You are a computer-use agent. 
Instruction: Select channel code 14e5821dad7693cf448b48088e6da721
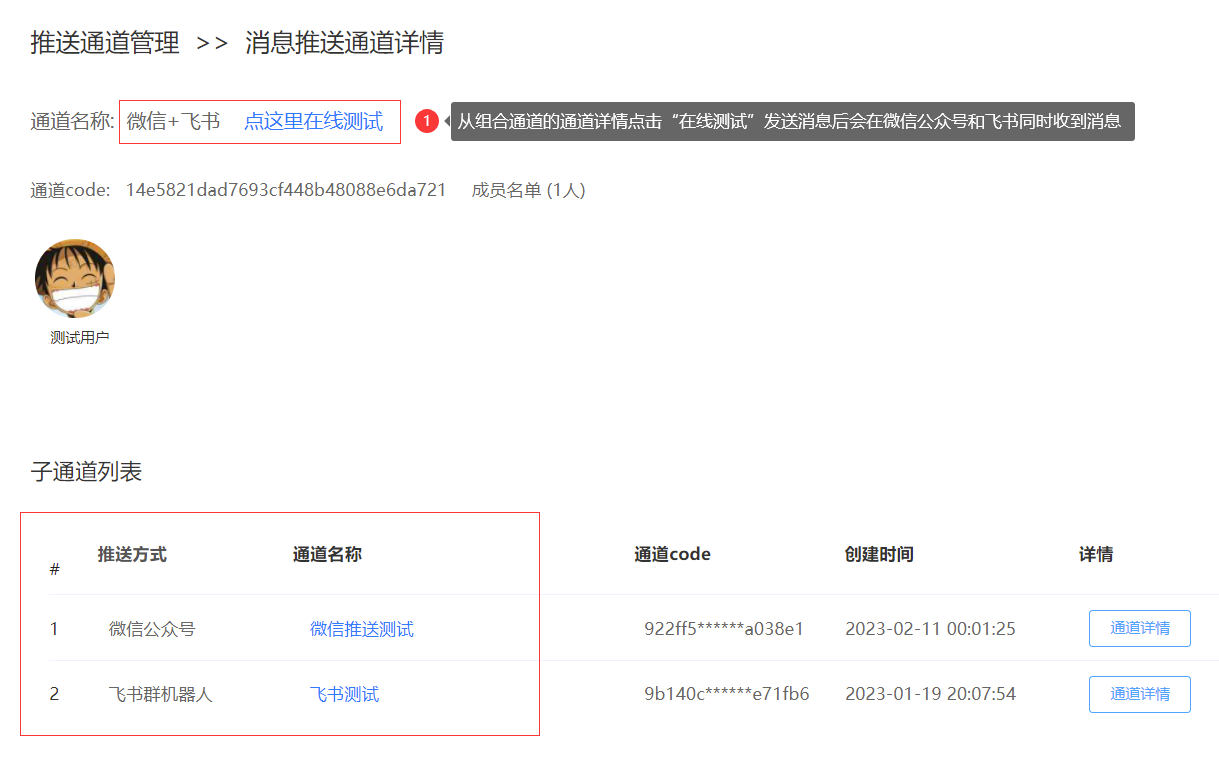(286, 190)
